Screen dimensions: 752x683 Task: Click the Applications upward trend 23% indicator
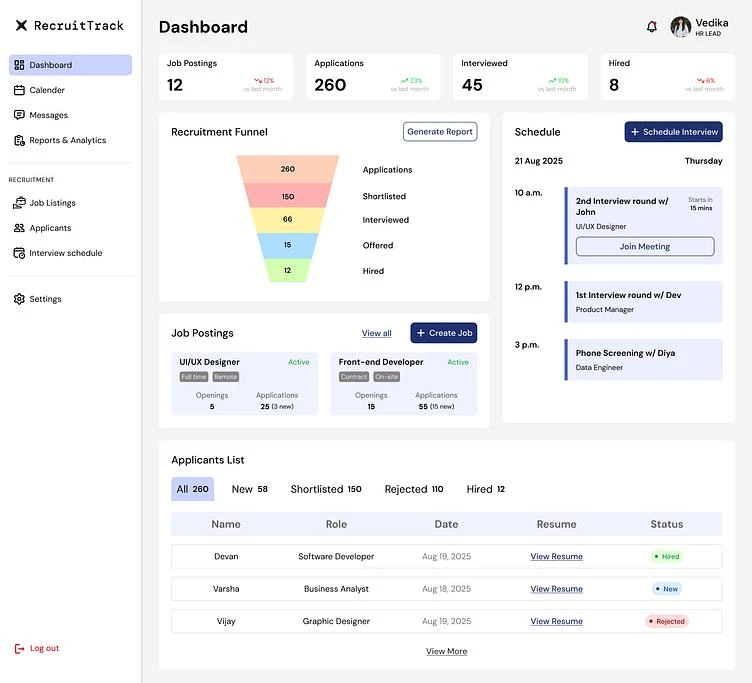(411, 81)
